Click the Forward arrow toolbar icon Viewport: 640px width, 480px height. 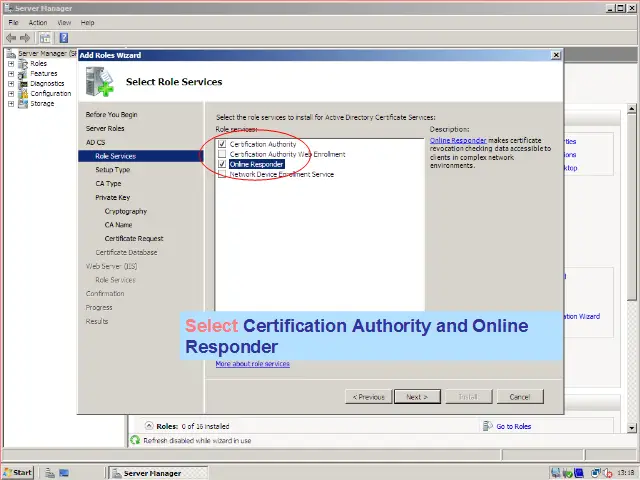point(25,37)
